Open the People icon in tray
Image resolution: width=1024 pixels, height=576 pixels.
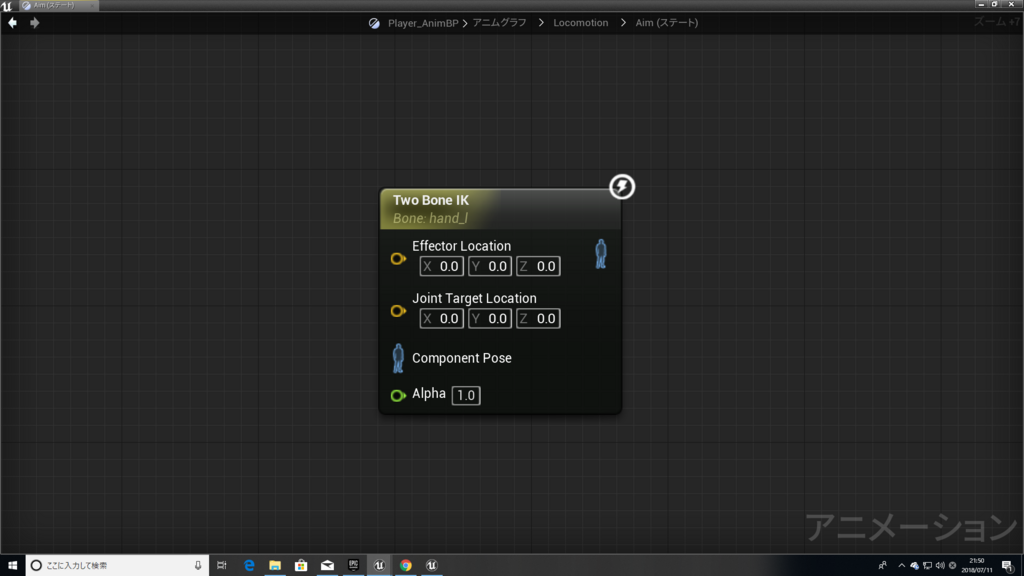pos(883,566)
